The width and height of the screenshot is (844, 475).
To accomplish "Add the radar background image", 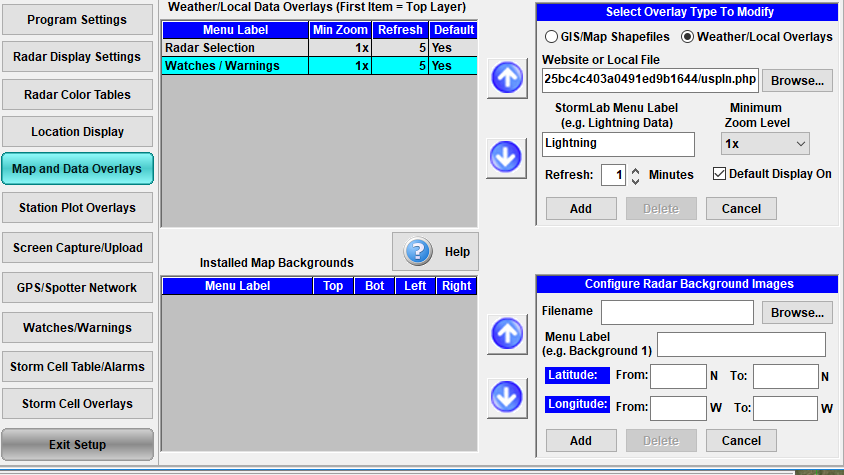I will tap(581, 441).
